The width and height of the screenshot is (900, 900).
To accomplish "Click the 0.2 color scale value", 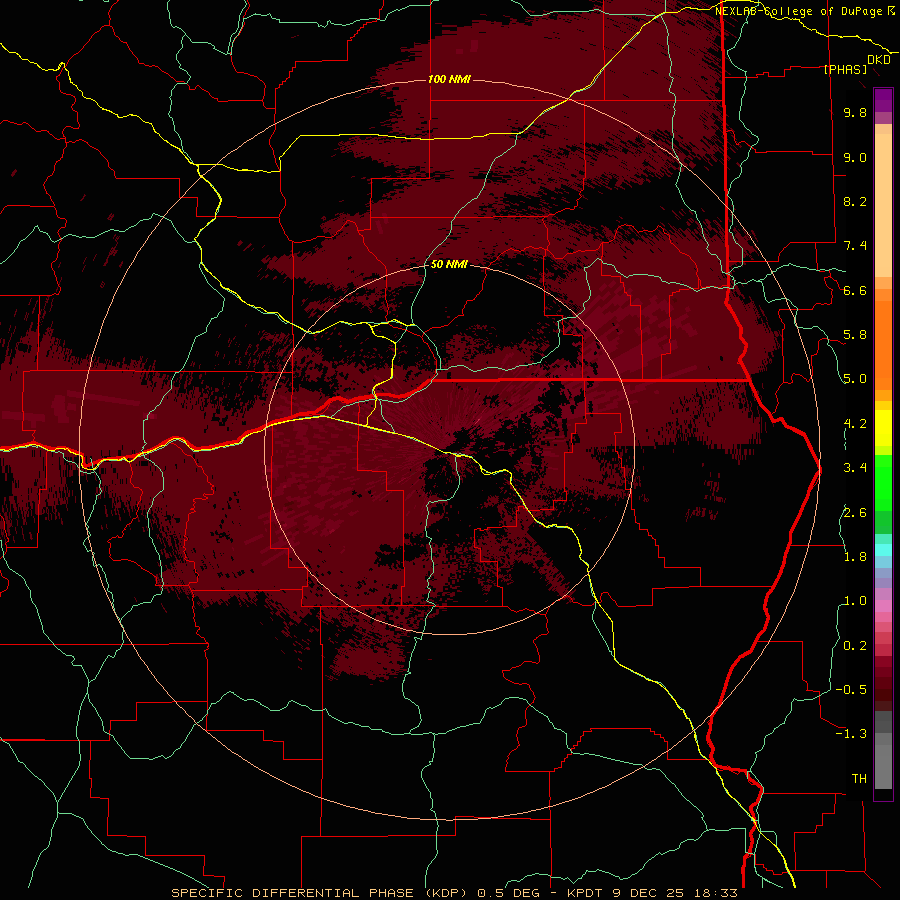I will point(855,646).
